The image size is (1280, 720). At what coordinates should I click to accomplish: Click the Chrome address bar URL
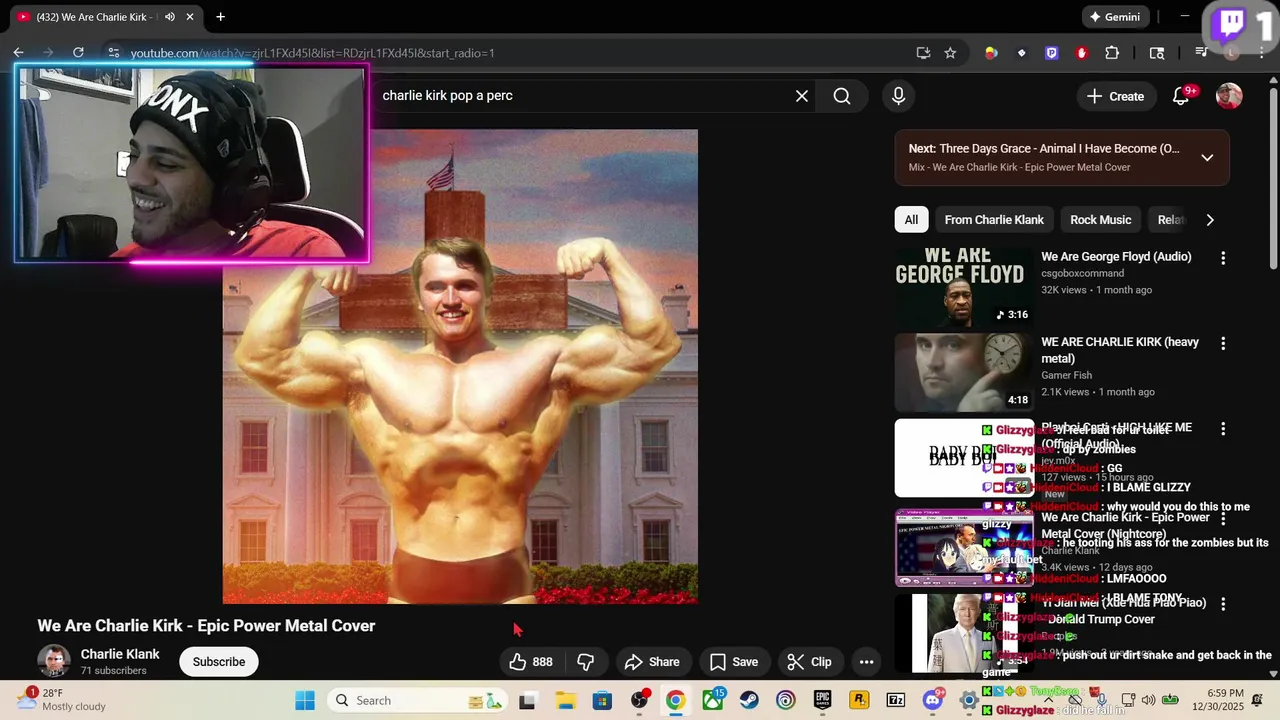[x=312, y=53]
